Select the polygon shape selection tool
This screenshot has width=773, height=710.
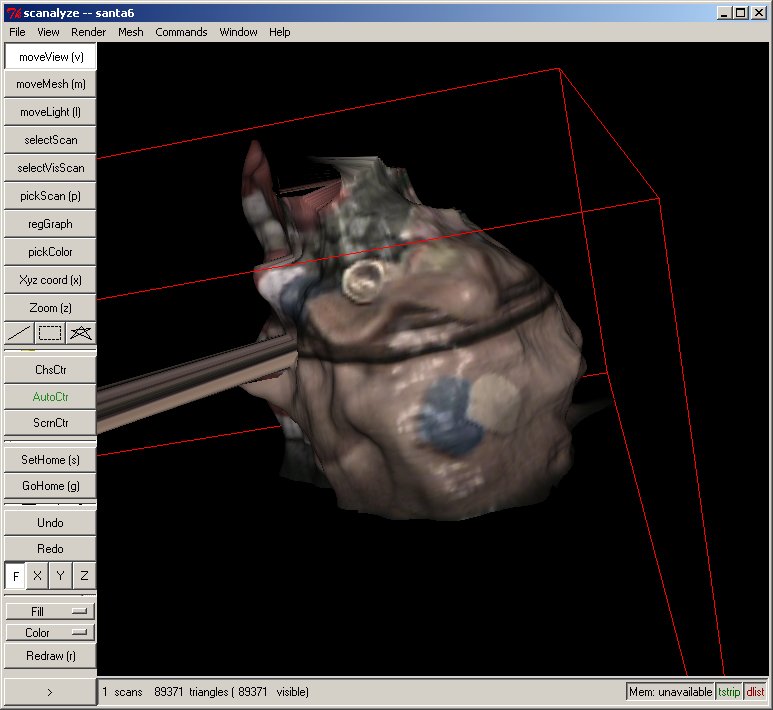(x=81, y=333)
